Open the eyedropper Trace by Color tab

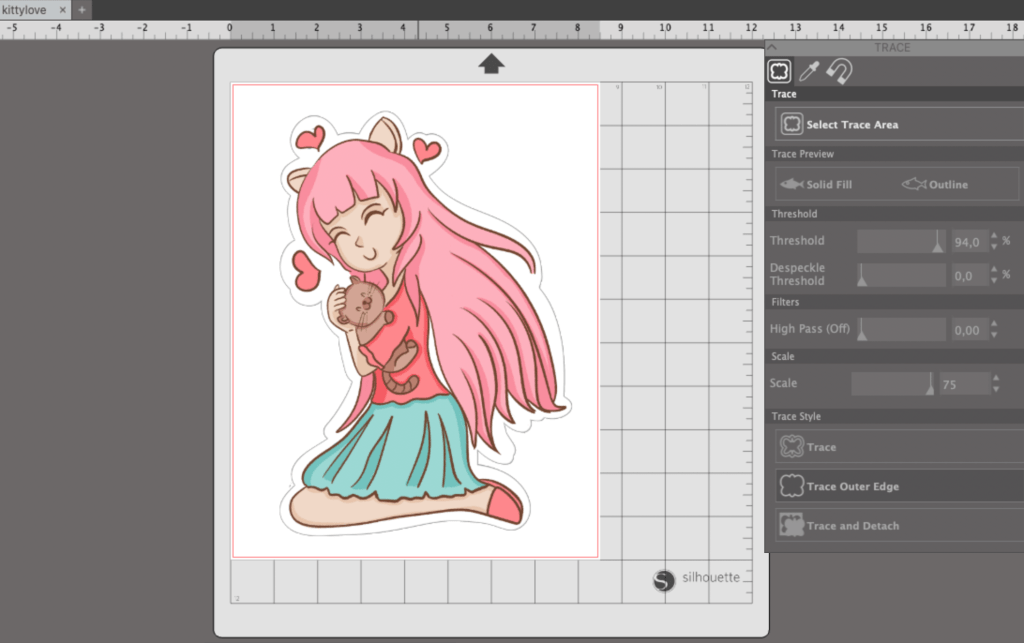click(809, 71)
